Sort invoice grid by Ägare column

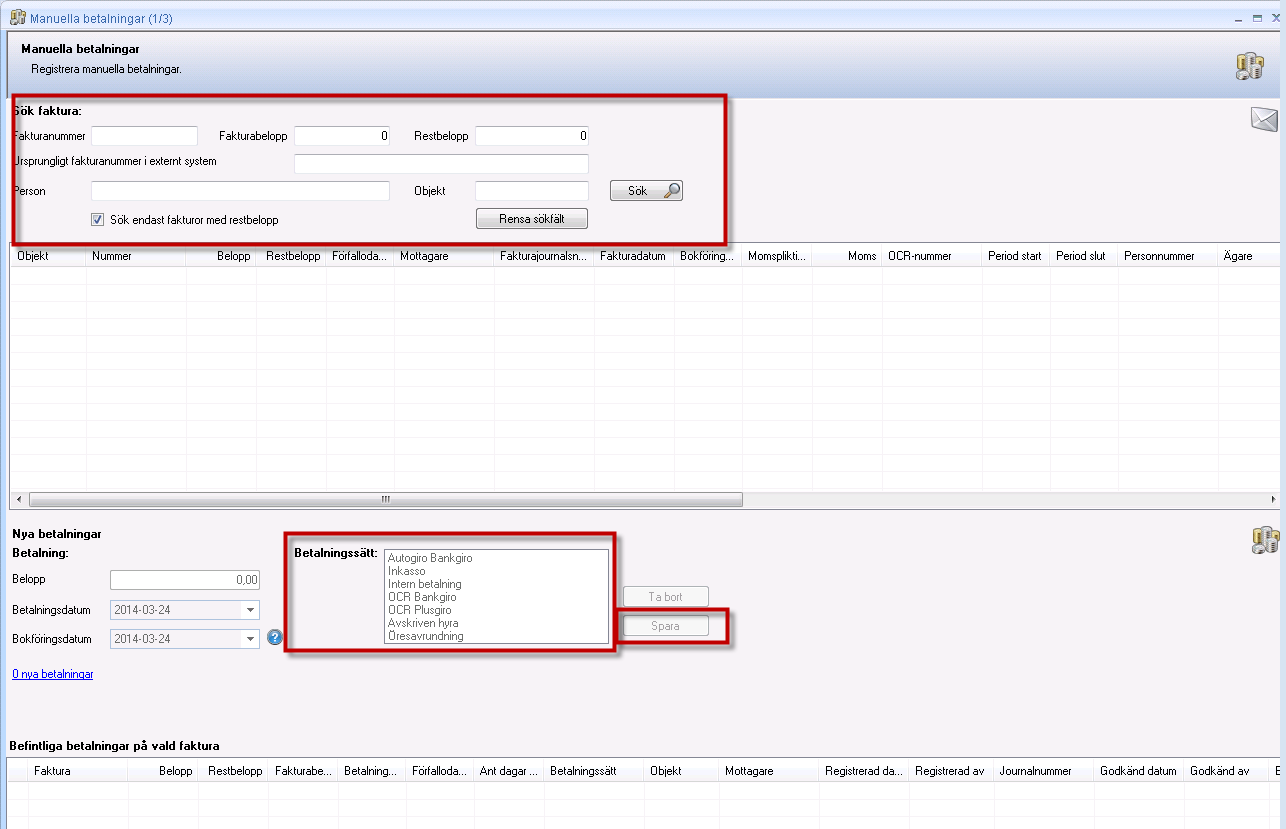point(1251,256)
